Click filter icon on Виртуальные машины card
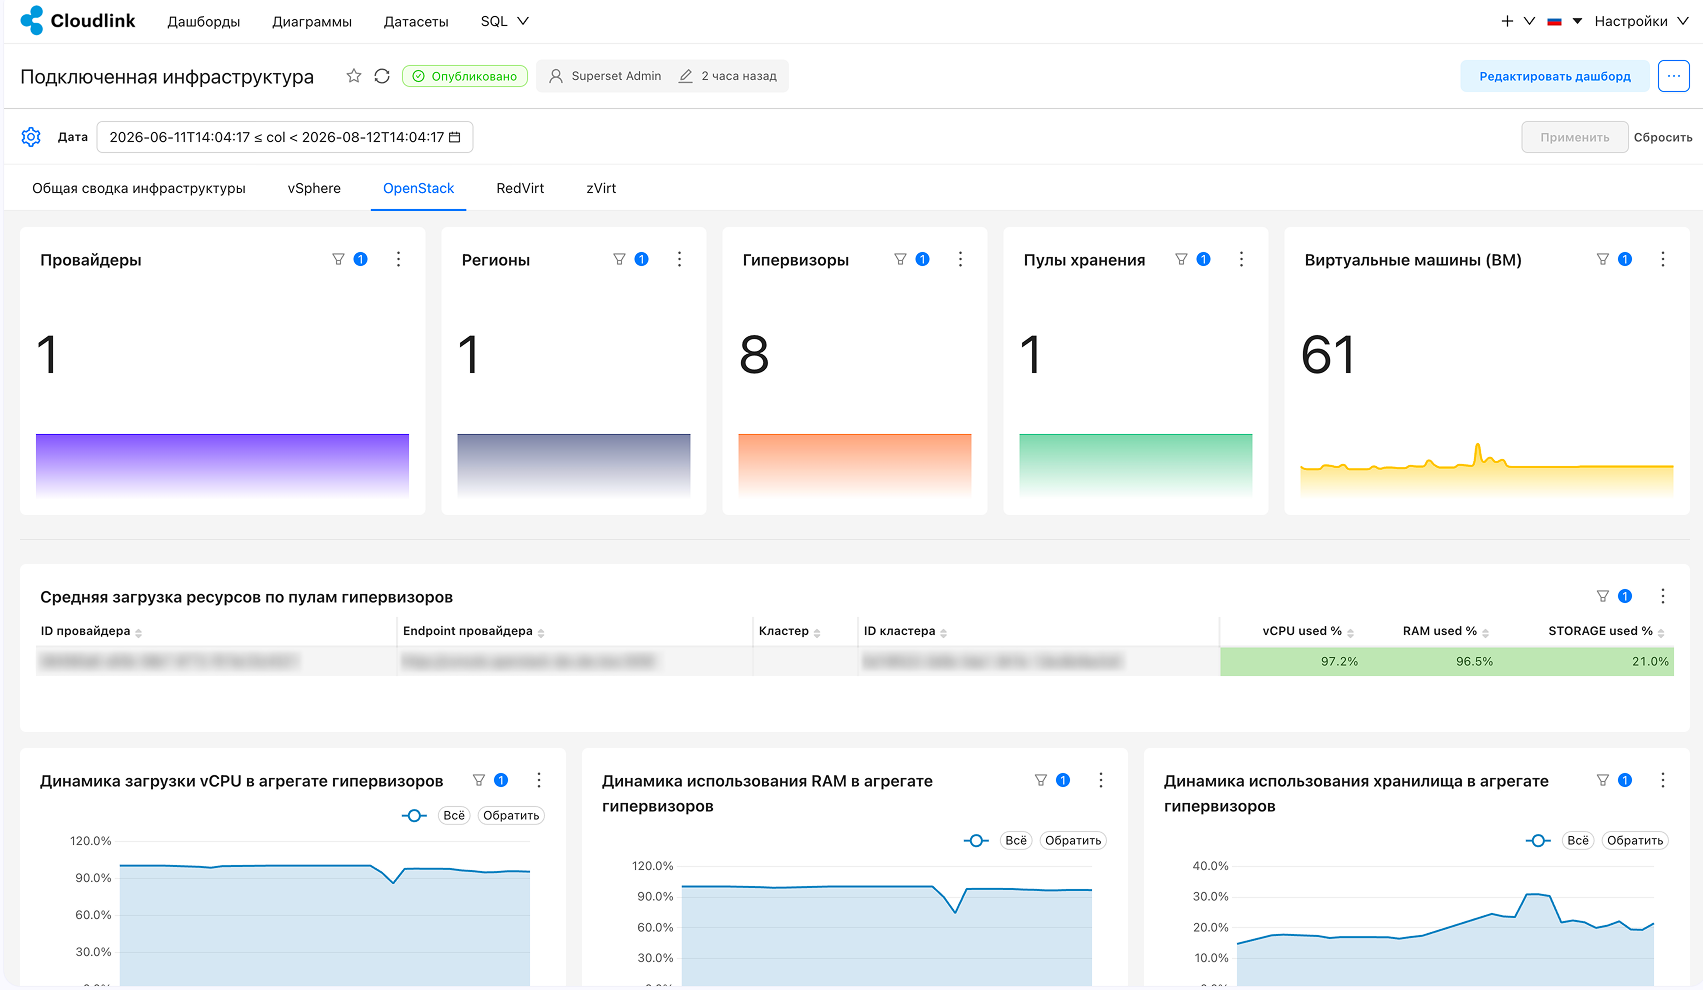 coord(1603,259)
